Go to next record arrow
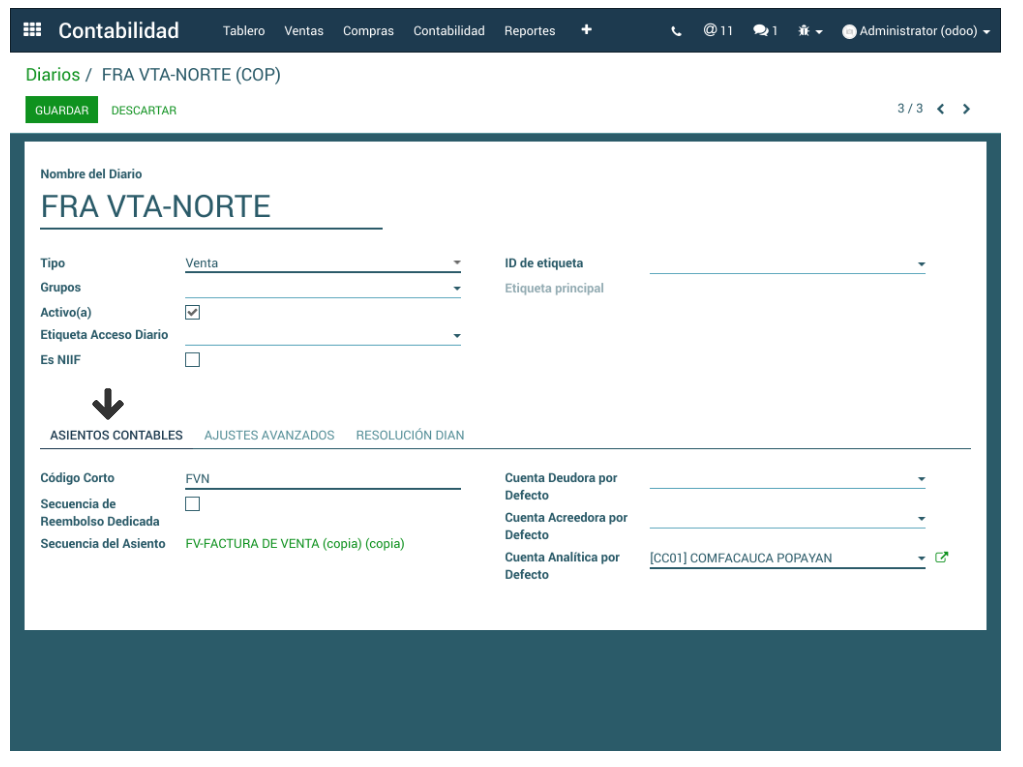Viewport: 1023px width, 767px height. tap(966, 109)
